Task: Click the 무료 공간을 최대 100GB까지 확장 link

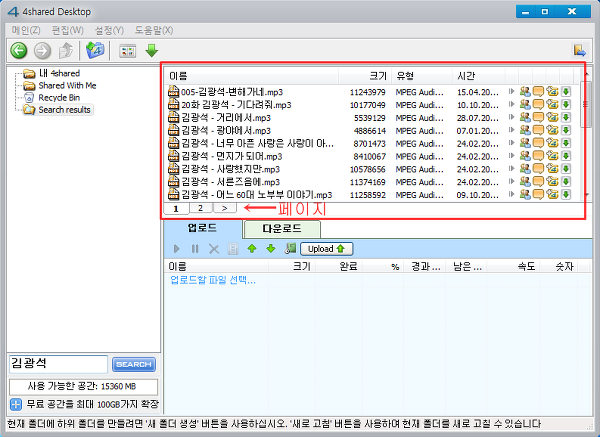Action: pyautogui.click(x=92, y=404)
